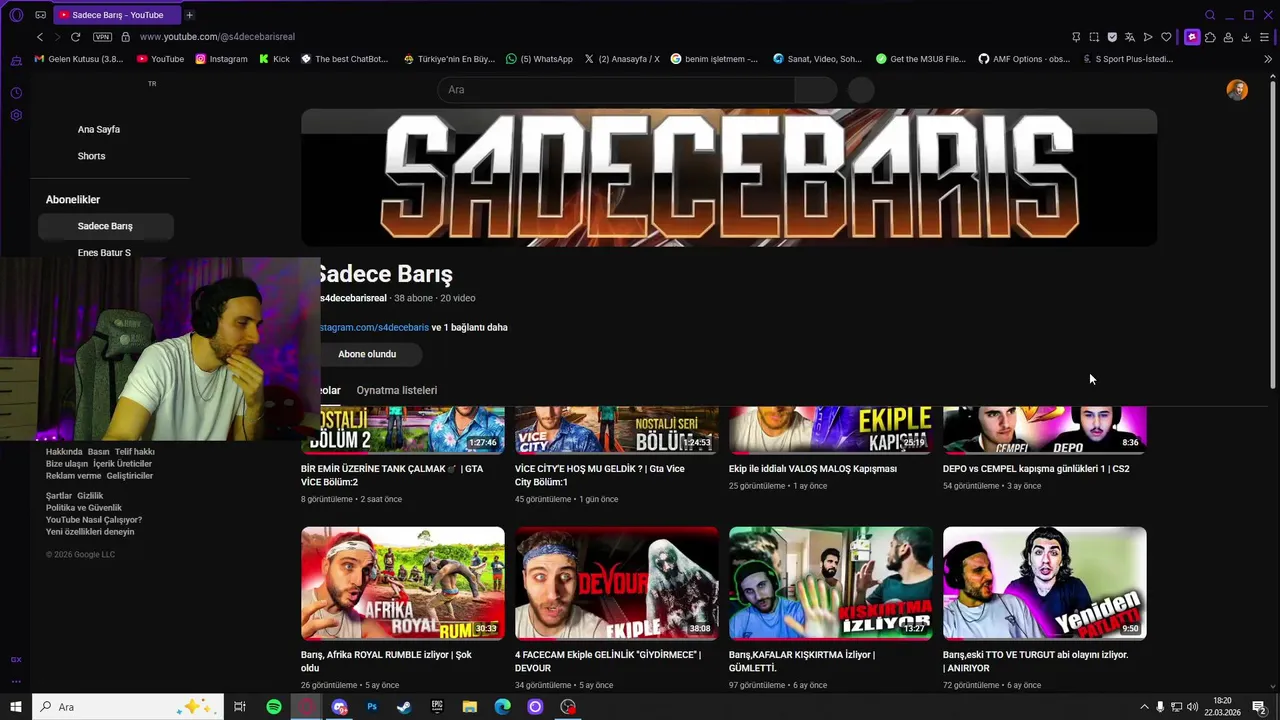This screenshot has width=1280, height=720.
Task: Show hidden system tray icons chevron
Action: 1144,707
